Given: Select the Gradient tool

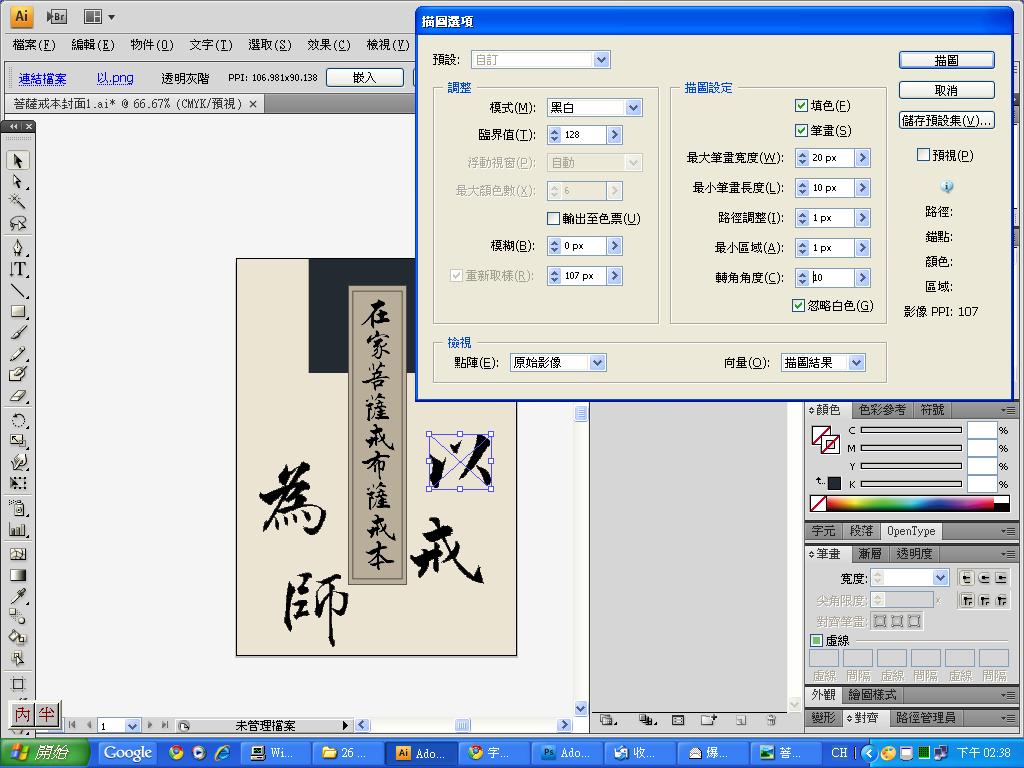Looking at the screenshot, I should (x=18, y=575).
